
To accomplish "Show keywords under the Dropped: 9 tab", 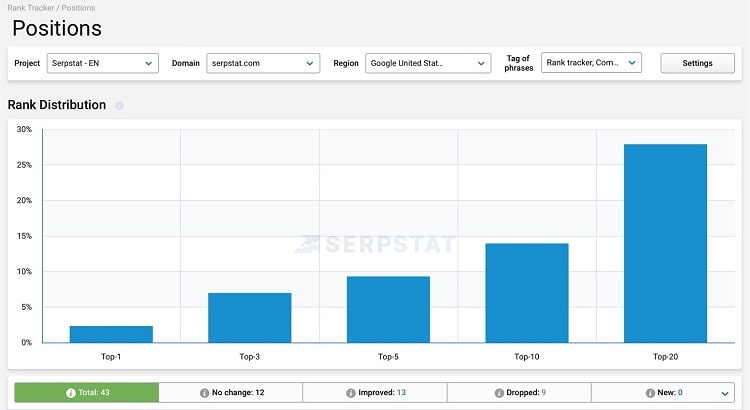I will pyautogui.click(x=519, y=392).
